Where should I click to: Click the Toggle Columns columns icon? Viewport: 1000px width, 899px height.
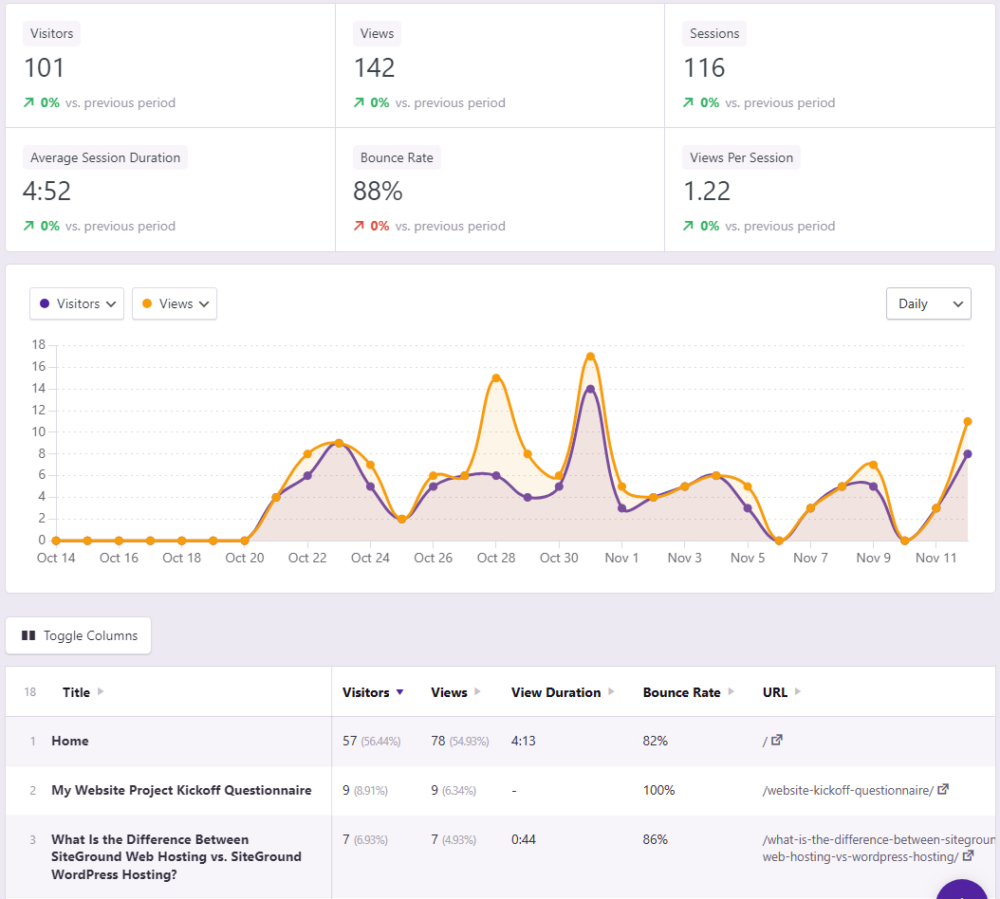[28, 635]
